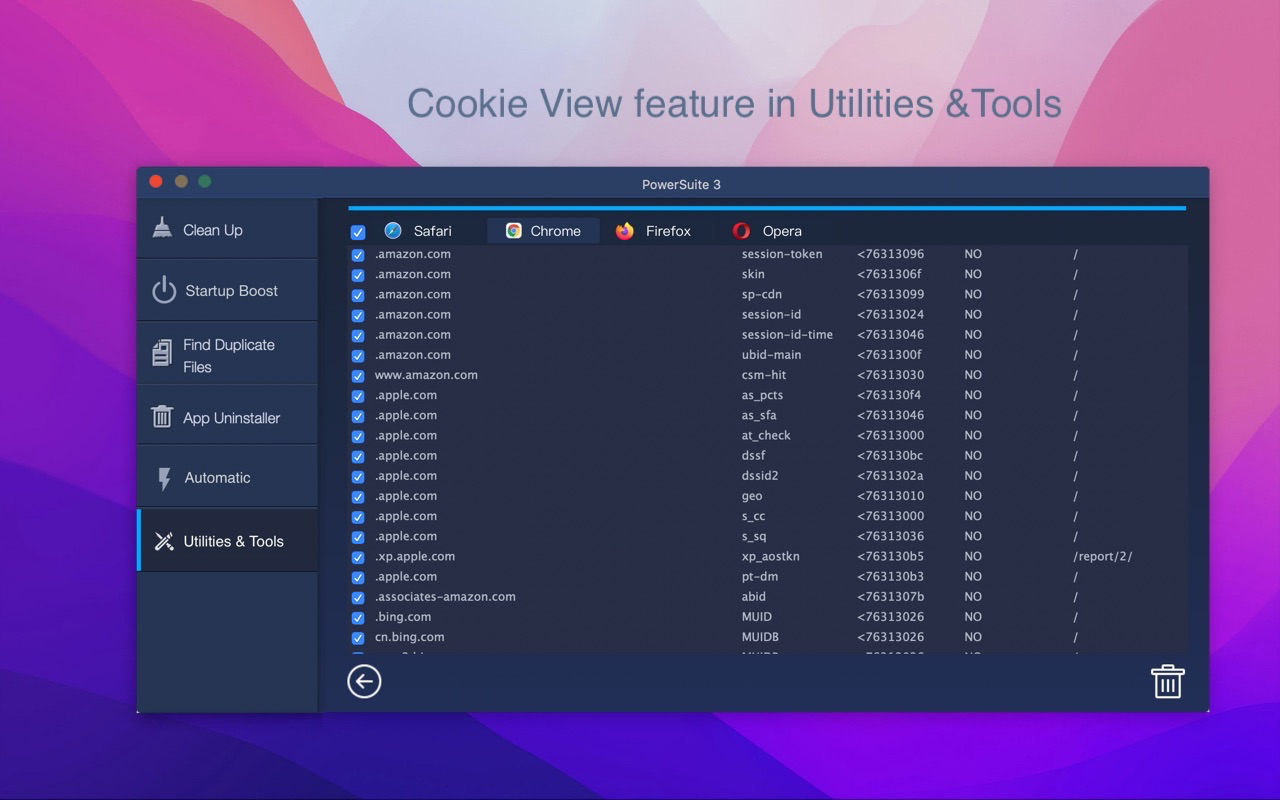Image resolution: width=1280 pixels, height=800 pixels.
Task: Open the Startup Boost section
Action: (x=228, y=291)
